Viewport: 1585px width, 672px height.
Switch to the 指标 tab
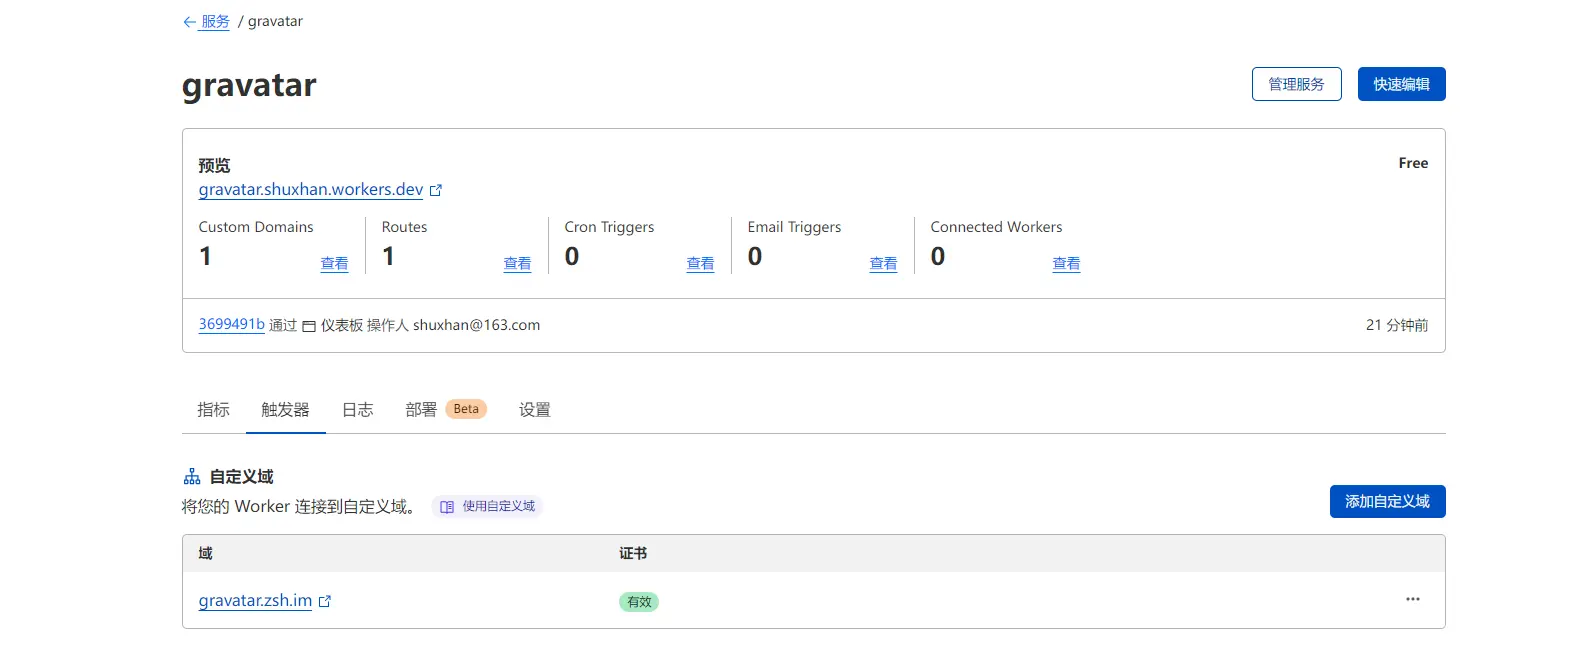213,410
